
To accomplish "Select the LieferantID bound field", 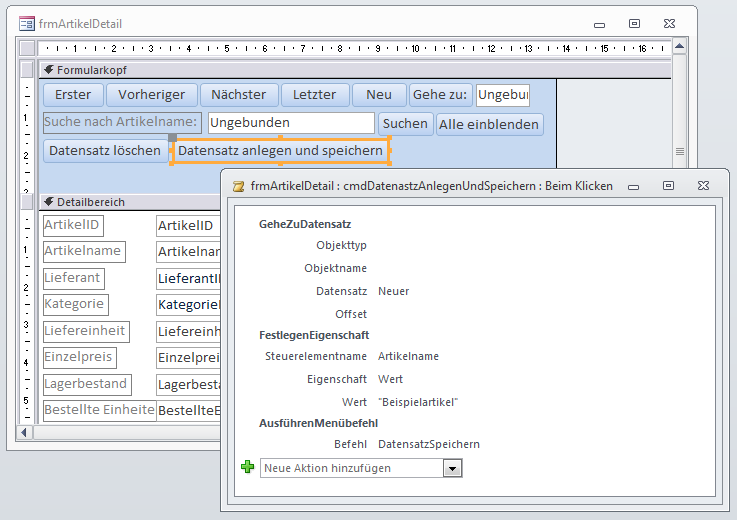I will [188, 278].
